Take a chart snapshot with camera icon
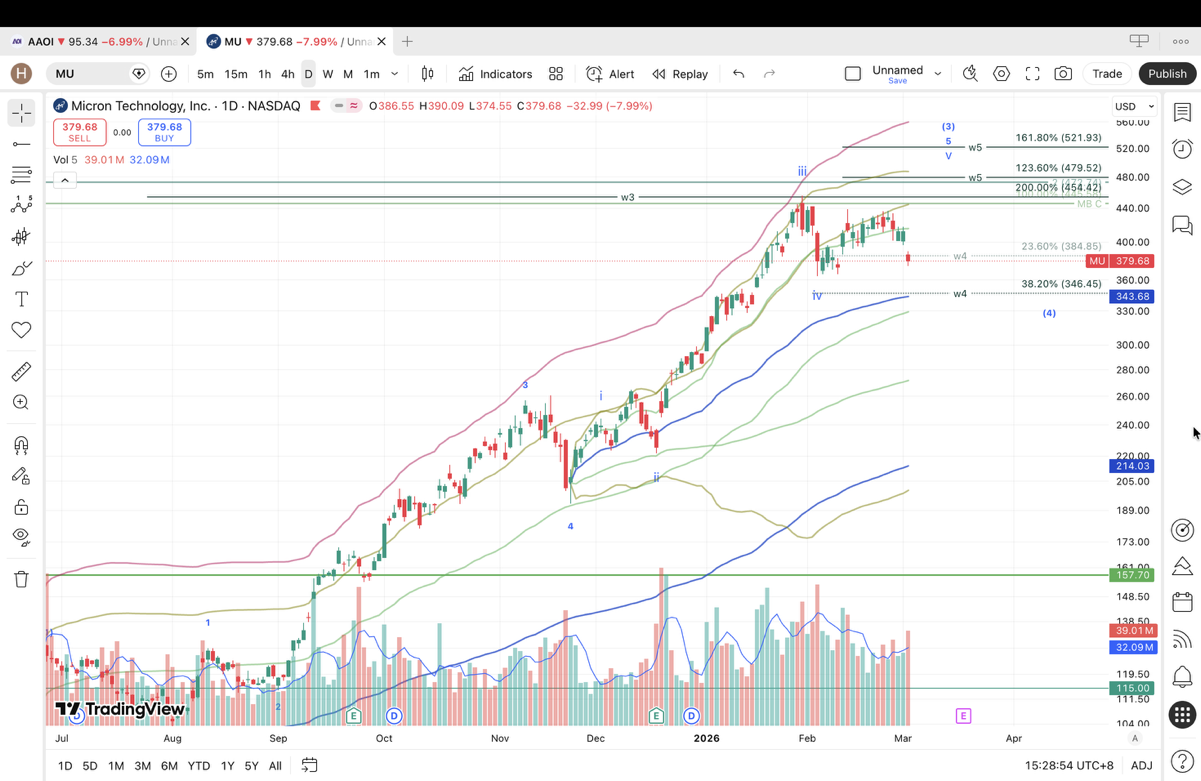This screenshot has width=1201, height=781. (x=1063, y=74)
